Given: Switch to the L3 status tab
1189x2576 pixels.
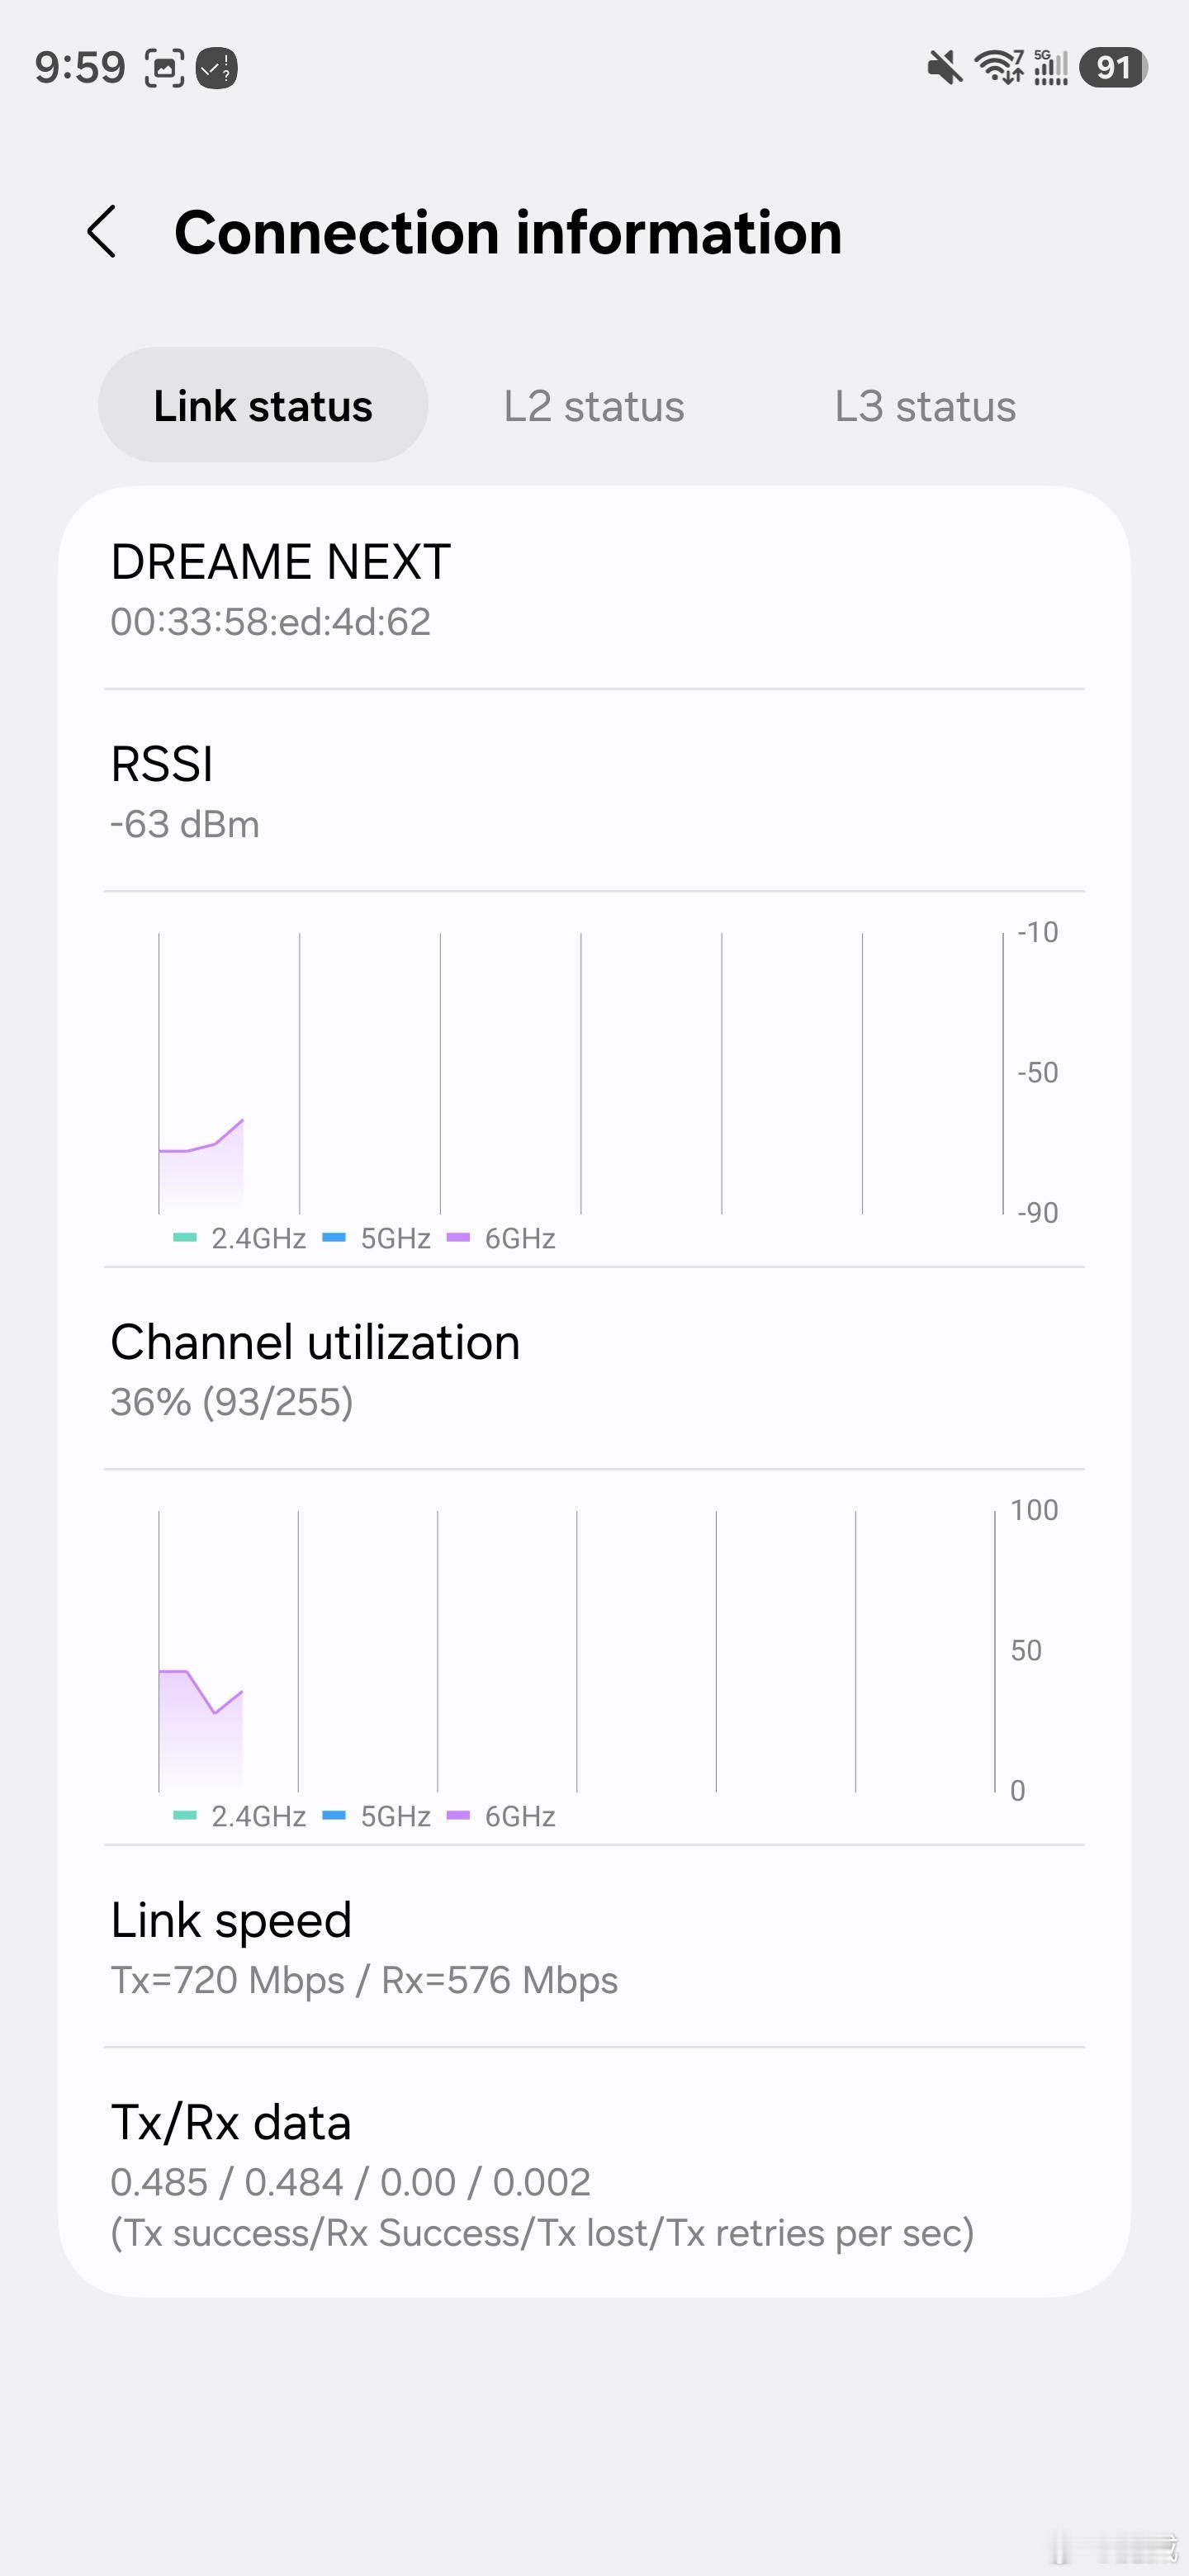Looking at the screenshot, I should [x=925, y=406].
